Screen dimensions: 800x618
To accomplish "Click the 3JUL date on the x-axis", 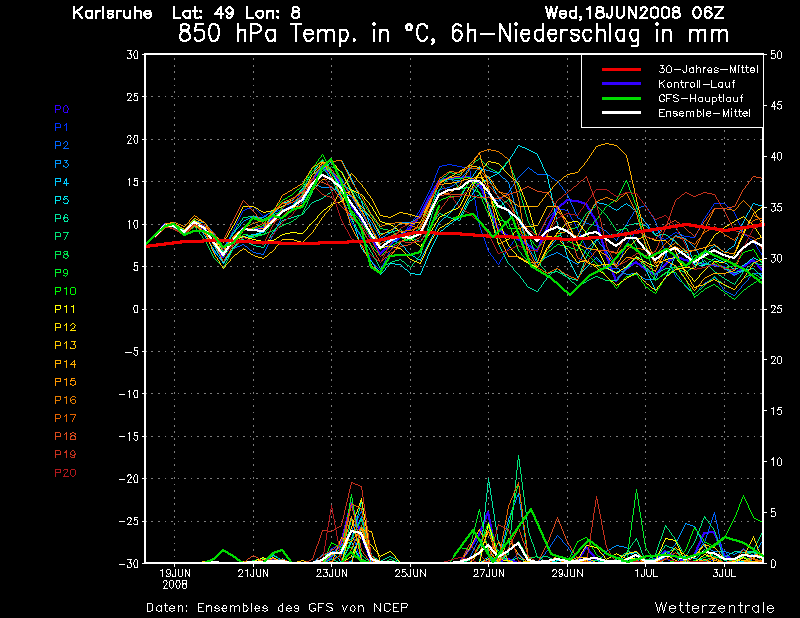I will (724, 573).
